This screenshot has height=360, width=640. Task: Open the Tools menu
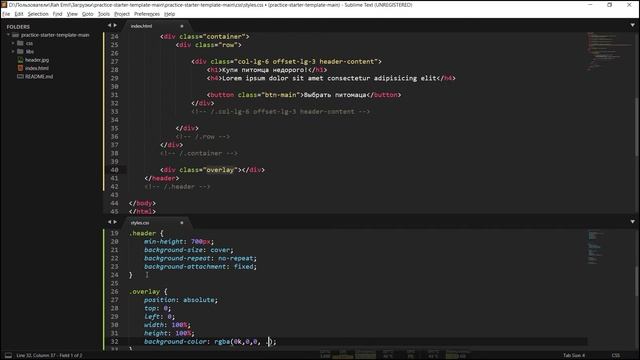pos(104,14)
